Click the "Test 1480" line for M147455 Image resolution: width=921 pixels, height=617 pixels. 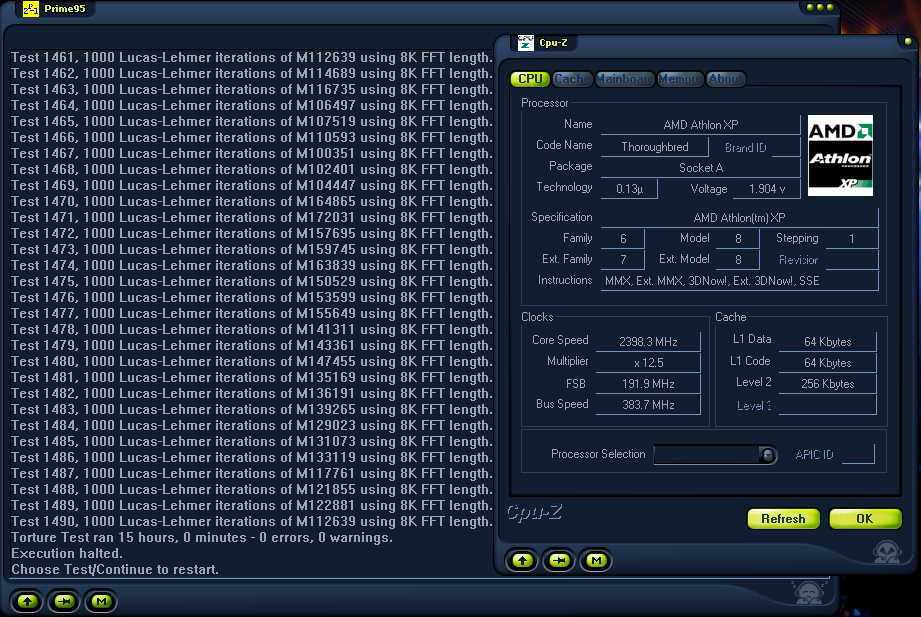coord(251,361)
